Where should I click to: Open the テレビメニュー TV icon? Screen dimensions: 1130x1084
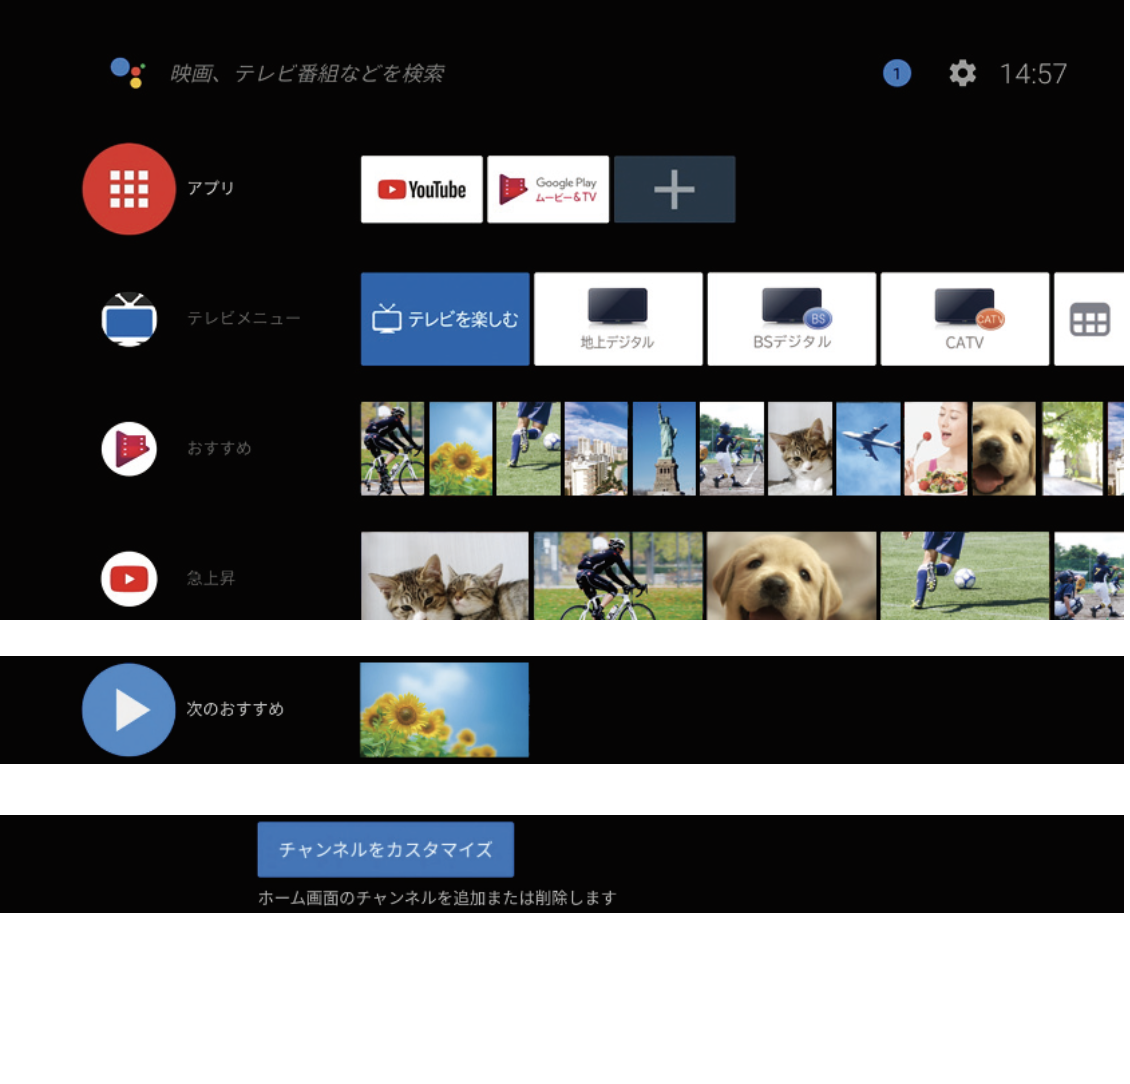point(129,319)
